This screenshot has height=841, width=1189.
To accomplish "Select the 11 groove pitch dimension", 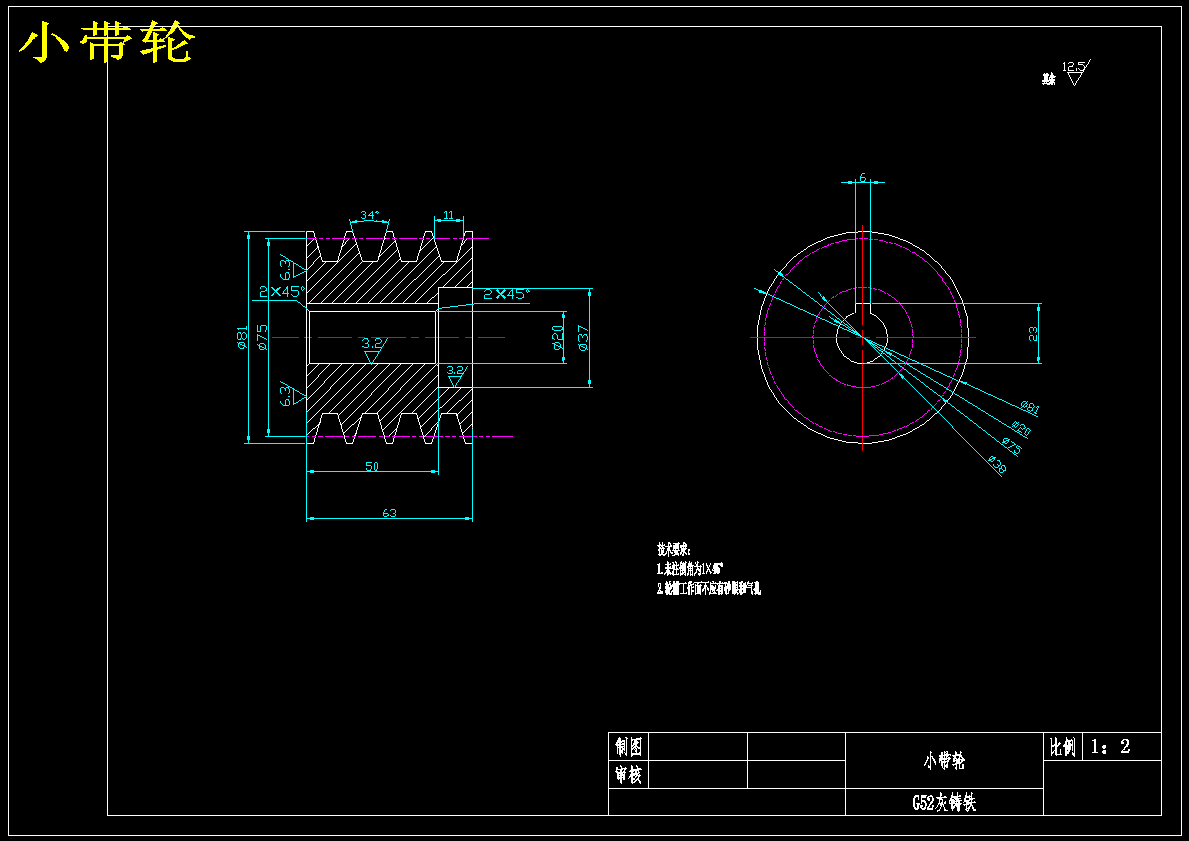I will (x=448, y=215).
